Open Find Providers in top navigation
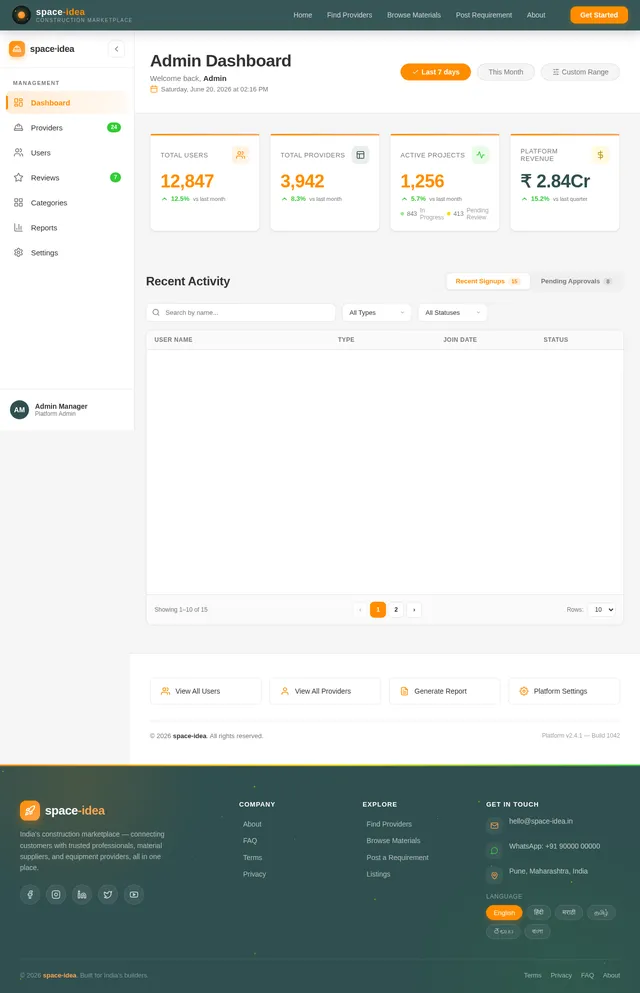The height and width of the screenshot is (993, 640). click(x=349, y=15)
